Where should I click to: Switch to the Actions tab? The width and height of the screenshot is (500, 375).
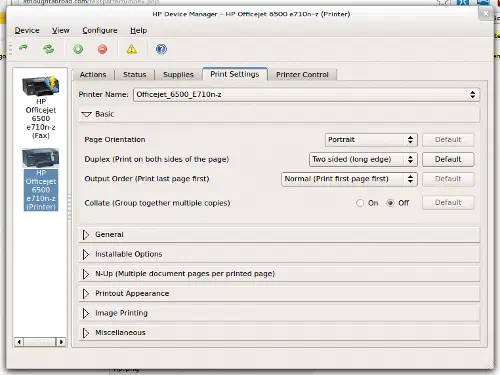tap(93, 74)
